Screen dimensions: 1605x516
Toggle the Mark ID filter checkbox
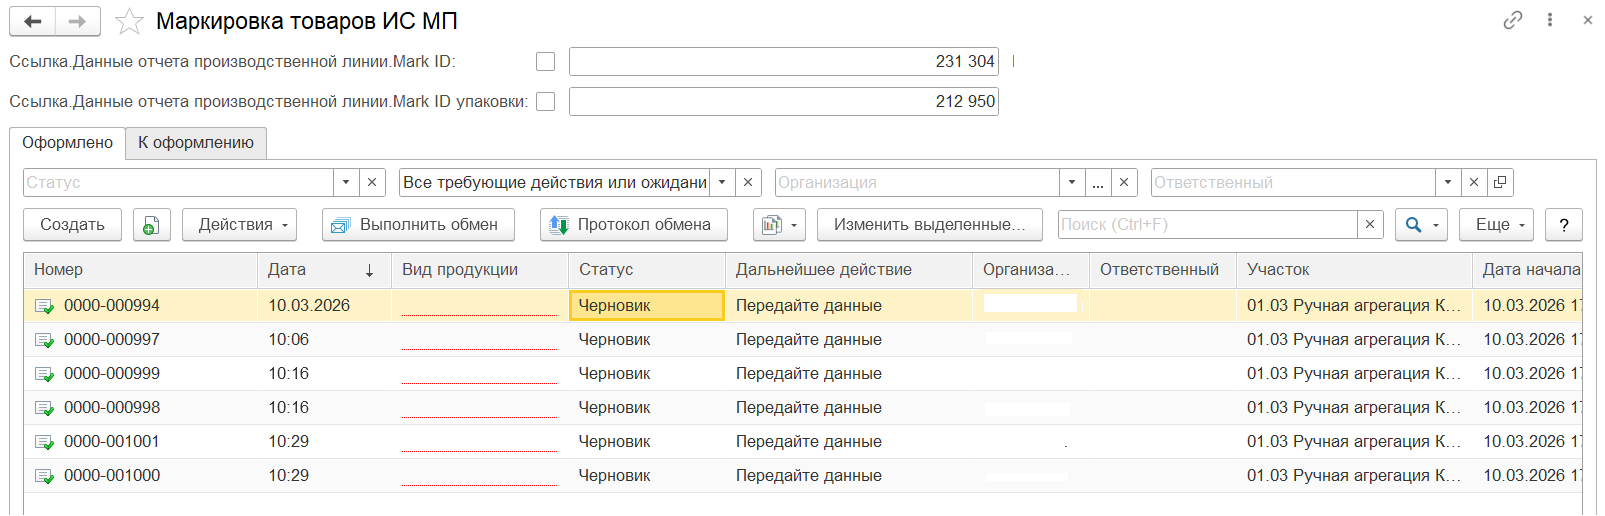(x=545, y=62)
